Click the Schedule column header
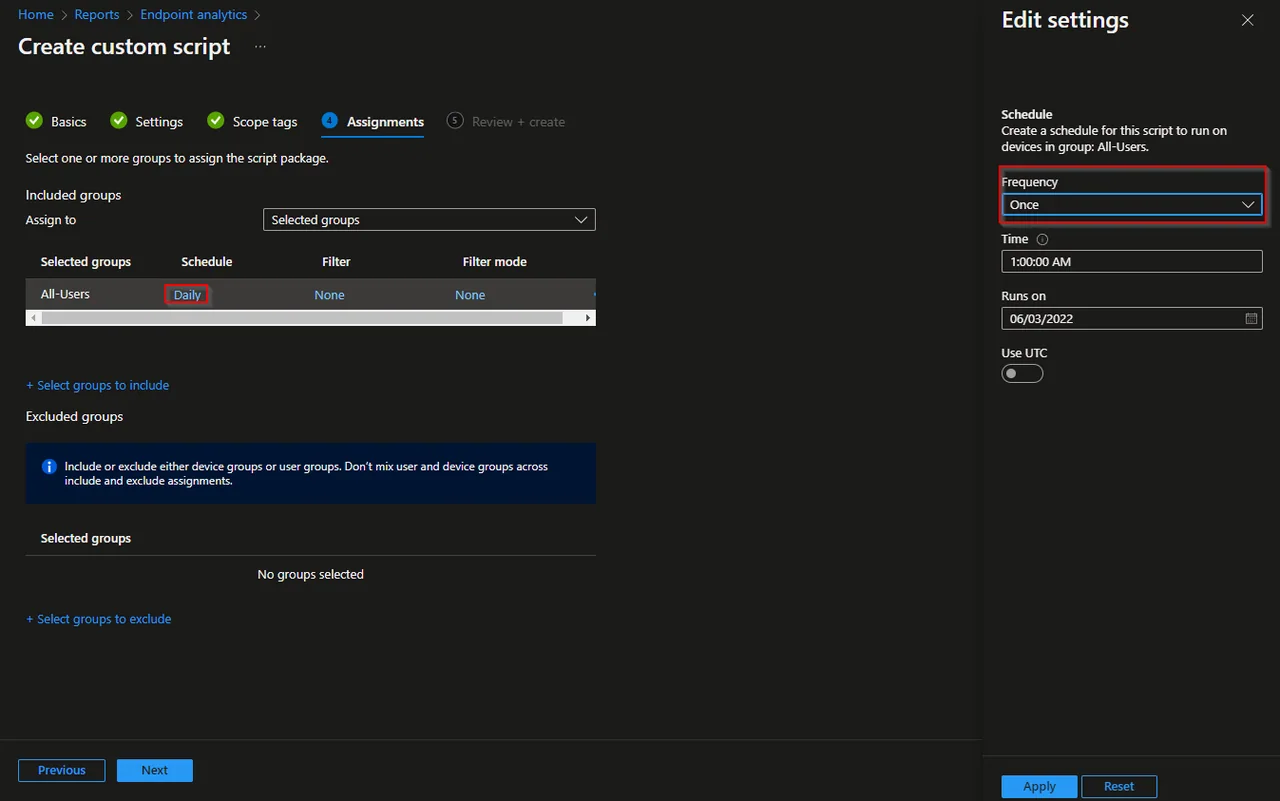This screenshot has width=1280, height=801. tap(207, 262)
